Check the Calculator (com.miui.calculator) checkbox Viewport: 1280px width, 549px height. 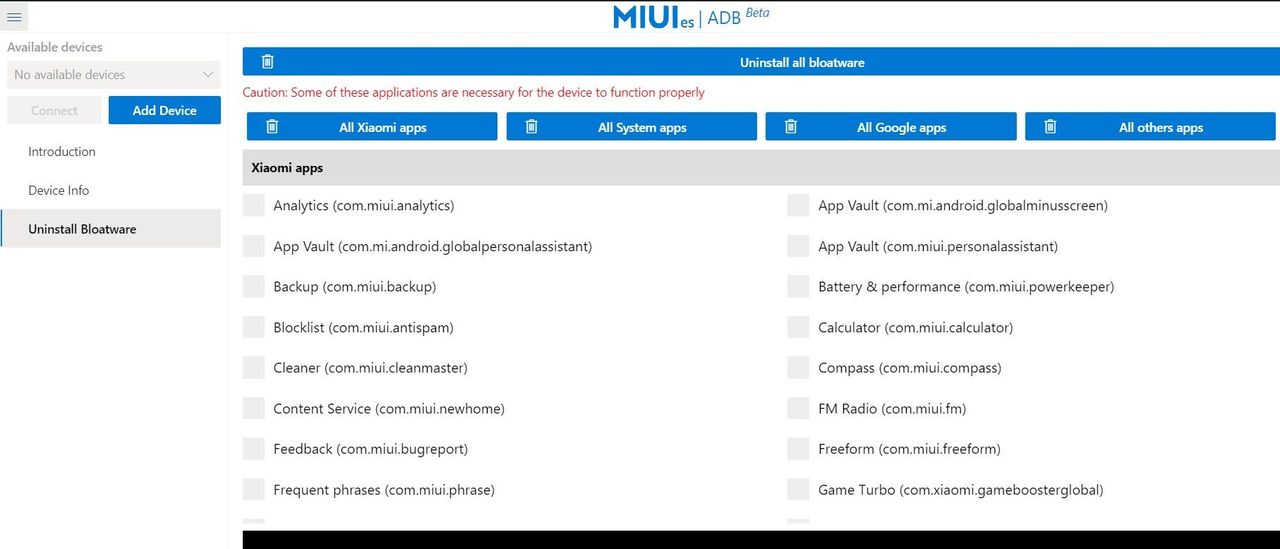798,327
